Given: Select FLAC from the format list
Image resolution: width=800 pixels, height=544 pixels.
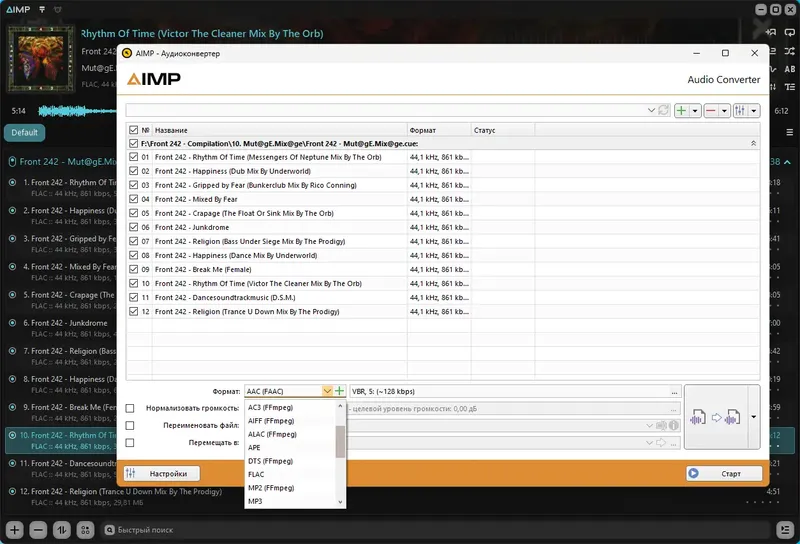Looking at the screenshot, I should pos(290,475).
